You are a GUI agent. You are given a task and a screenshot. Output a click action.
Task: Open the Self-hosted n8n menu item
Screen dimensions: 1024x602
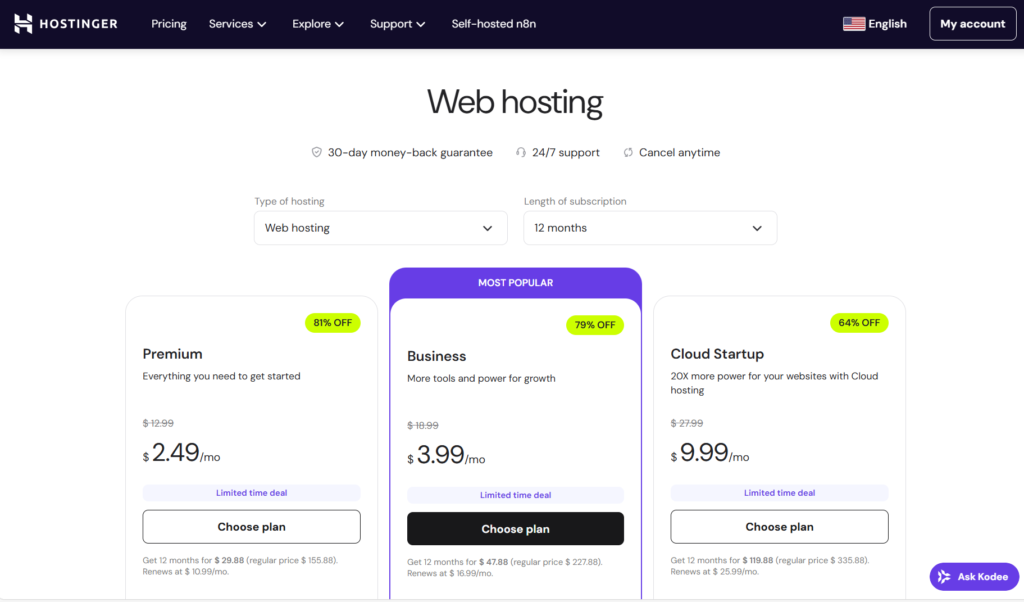pyautogui.click(x=493, y=23)
